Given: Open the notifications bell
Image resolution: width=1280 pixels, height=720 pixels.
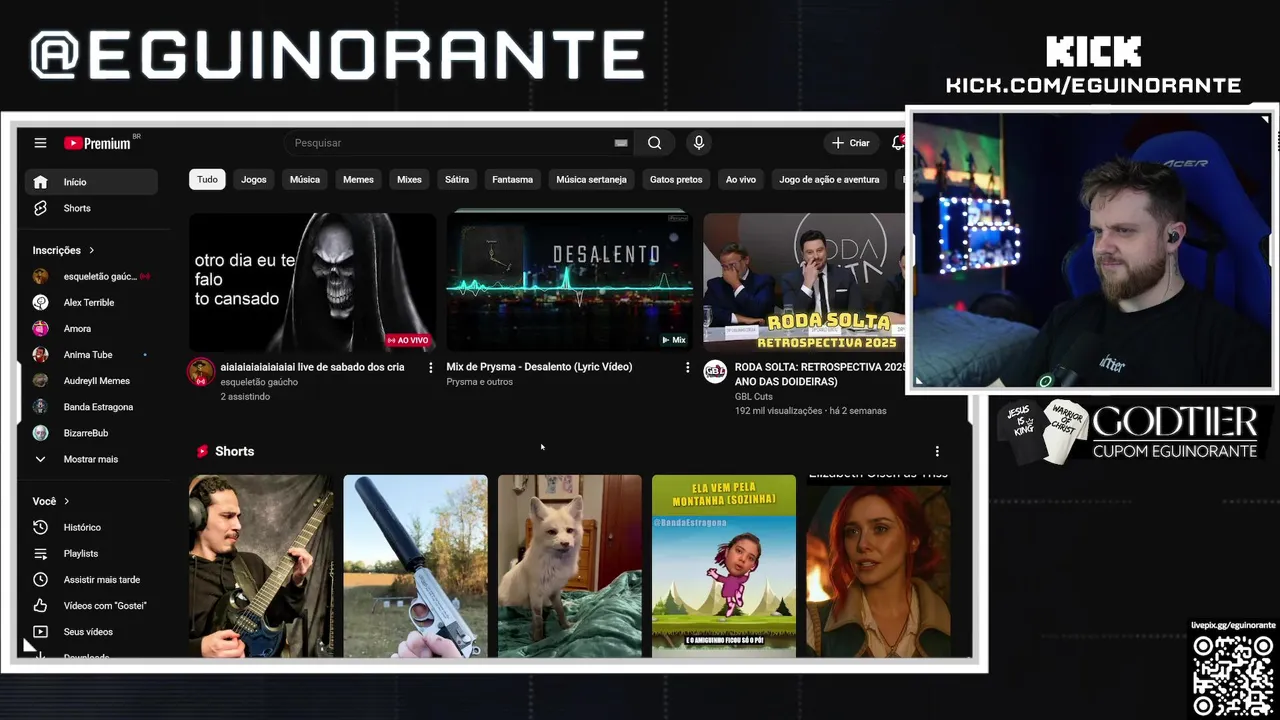Looking at the screenshot, I should coord(898,143).
